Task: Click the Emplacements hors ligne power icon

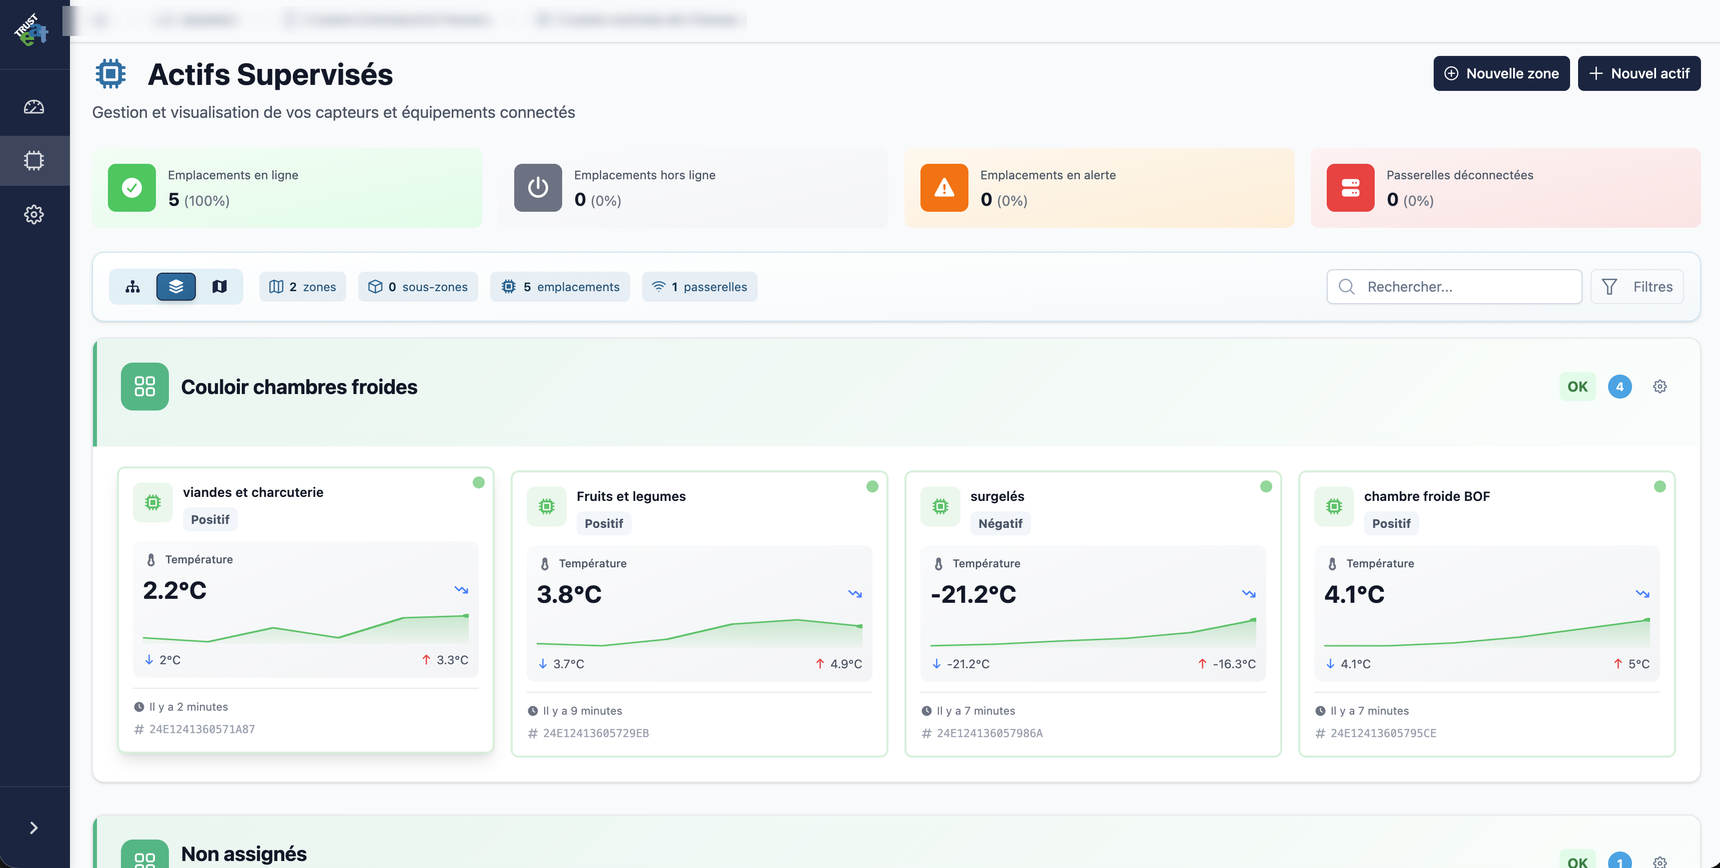Action: [x=538, y=188]
